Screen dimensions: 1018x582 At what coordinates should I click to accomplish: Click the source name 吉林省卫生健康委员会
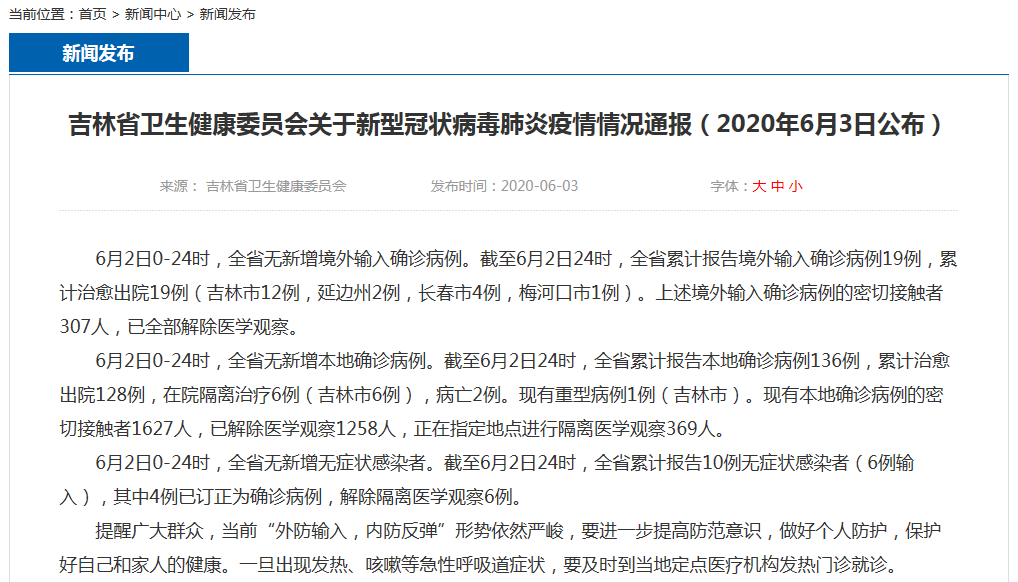pyautogui.click(x=276, y=186)
